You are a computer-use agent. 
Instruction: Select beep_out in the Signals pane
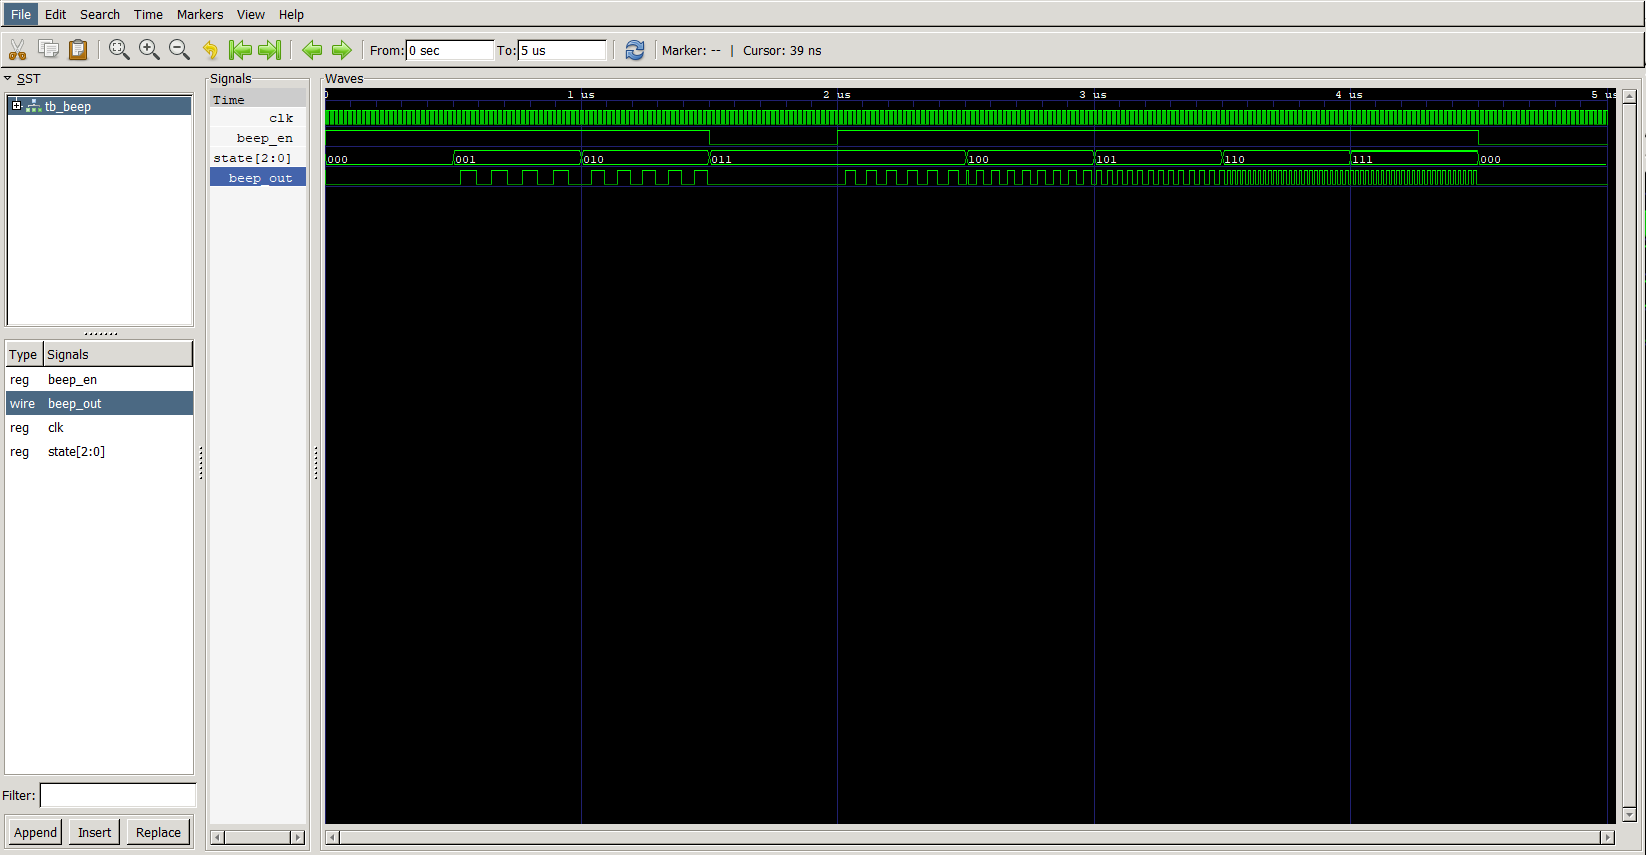point(258,178)
